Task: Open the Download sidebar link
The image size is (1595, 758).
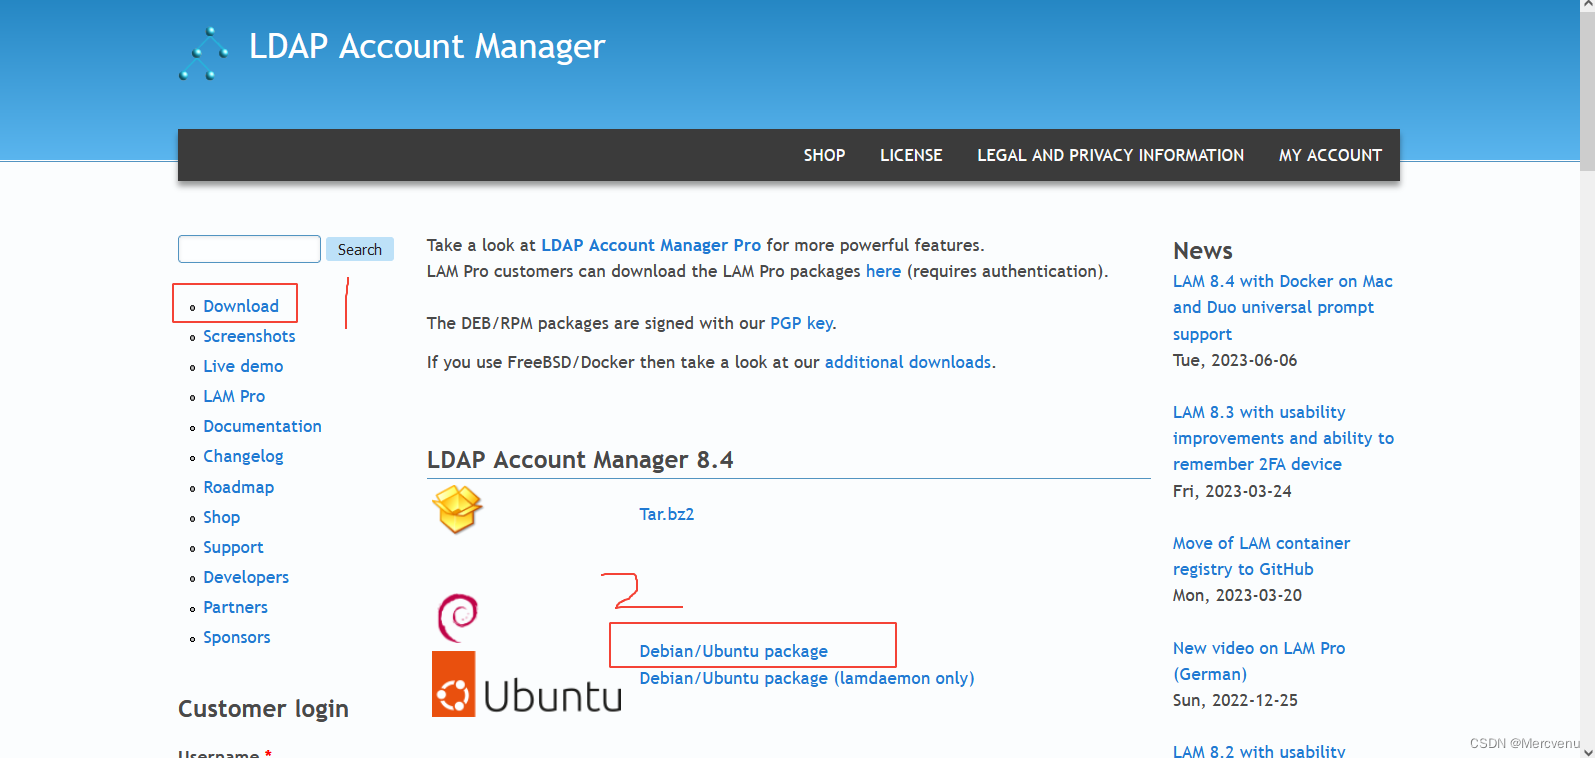Action: tap(241, 306)
